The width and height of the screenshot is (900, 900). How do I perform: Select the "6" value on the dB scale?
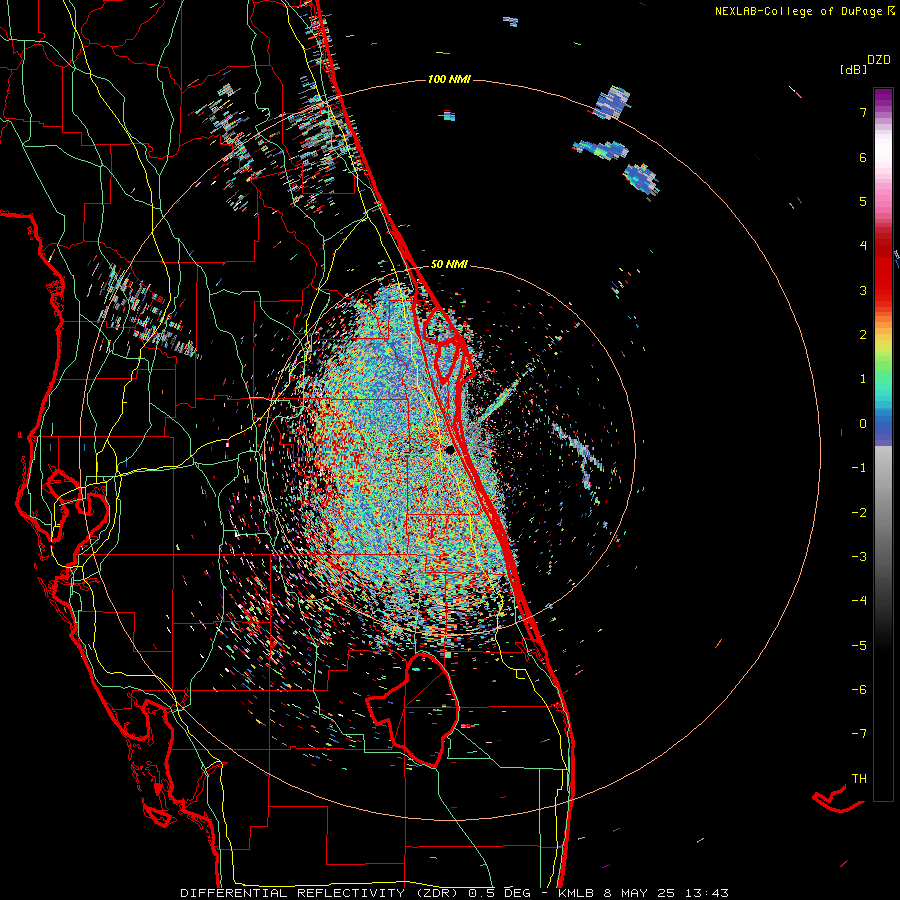point(863,157)
